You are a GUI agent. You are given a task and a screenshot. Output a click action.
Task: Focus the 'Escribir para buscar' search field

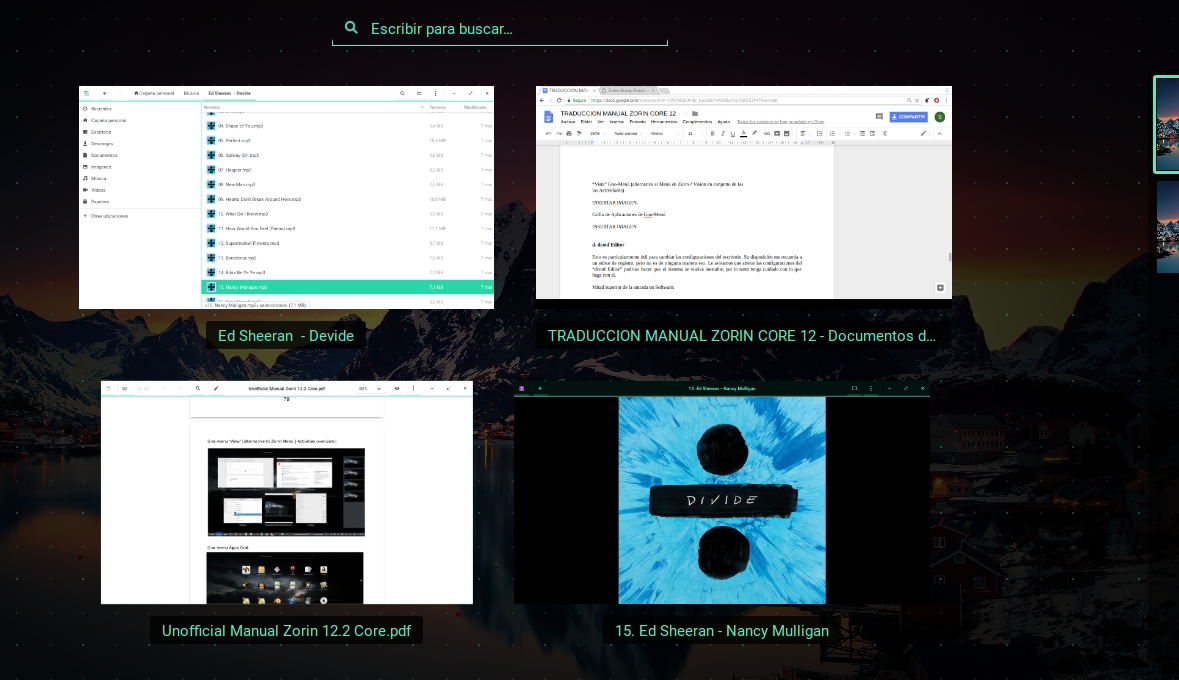tap(500, 29)
